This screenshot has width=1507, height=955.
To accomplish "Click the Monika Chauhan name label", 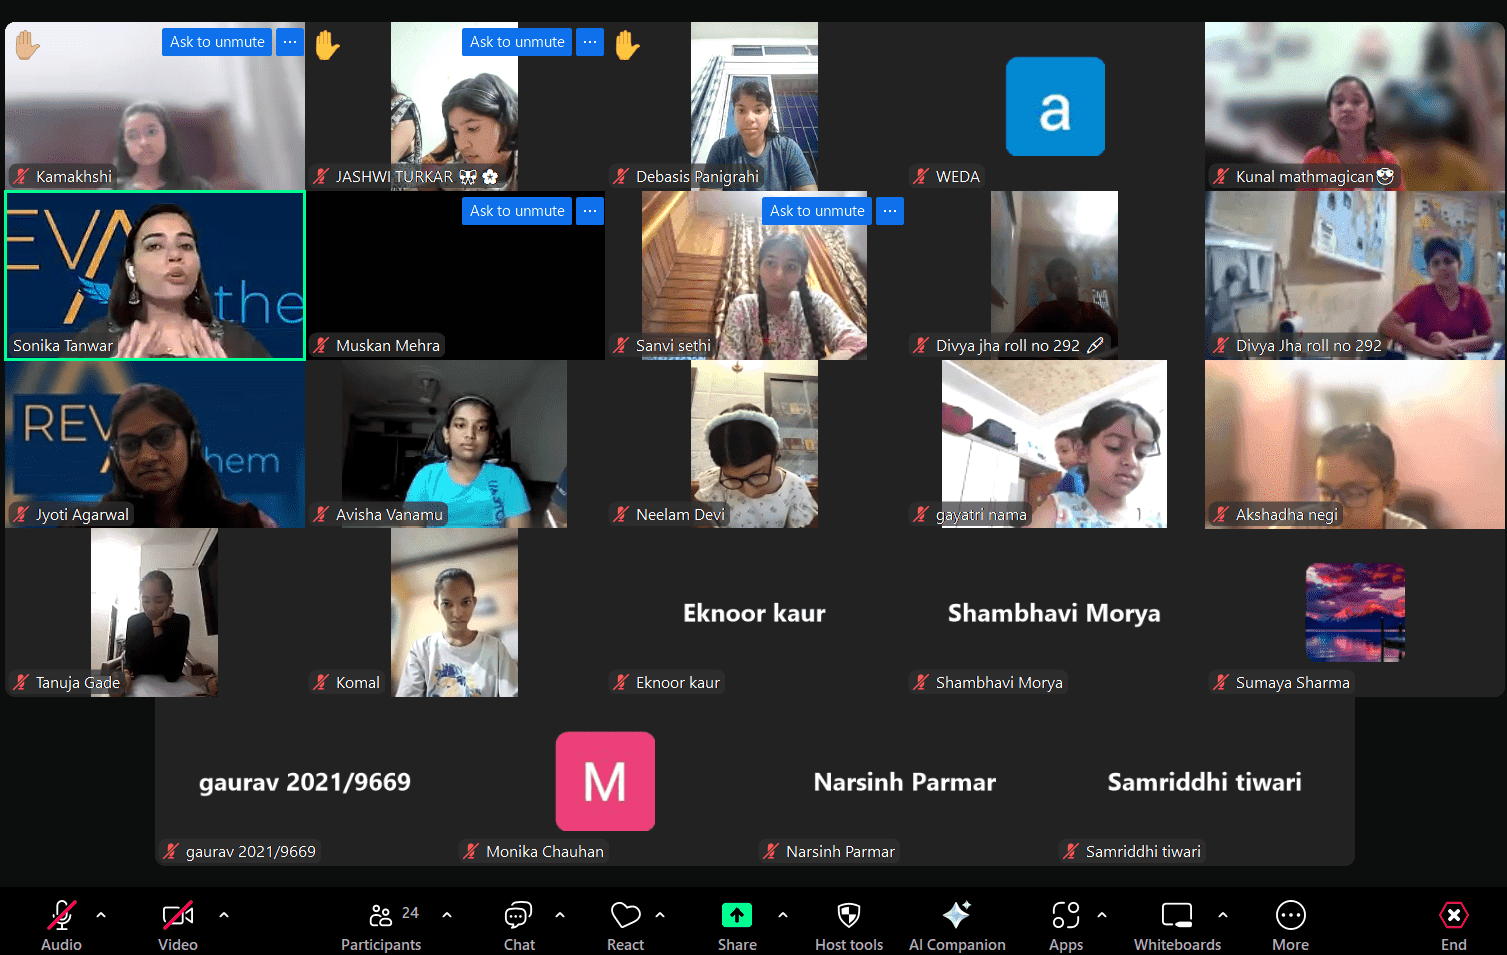I will [x=545, y=852].
